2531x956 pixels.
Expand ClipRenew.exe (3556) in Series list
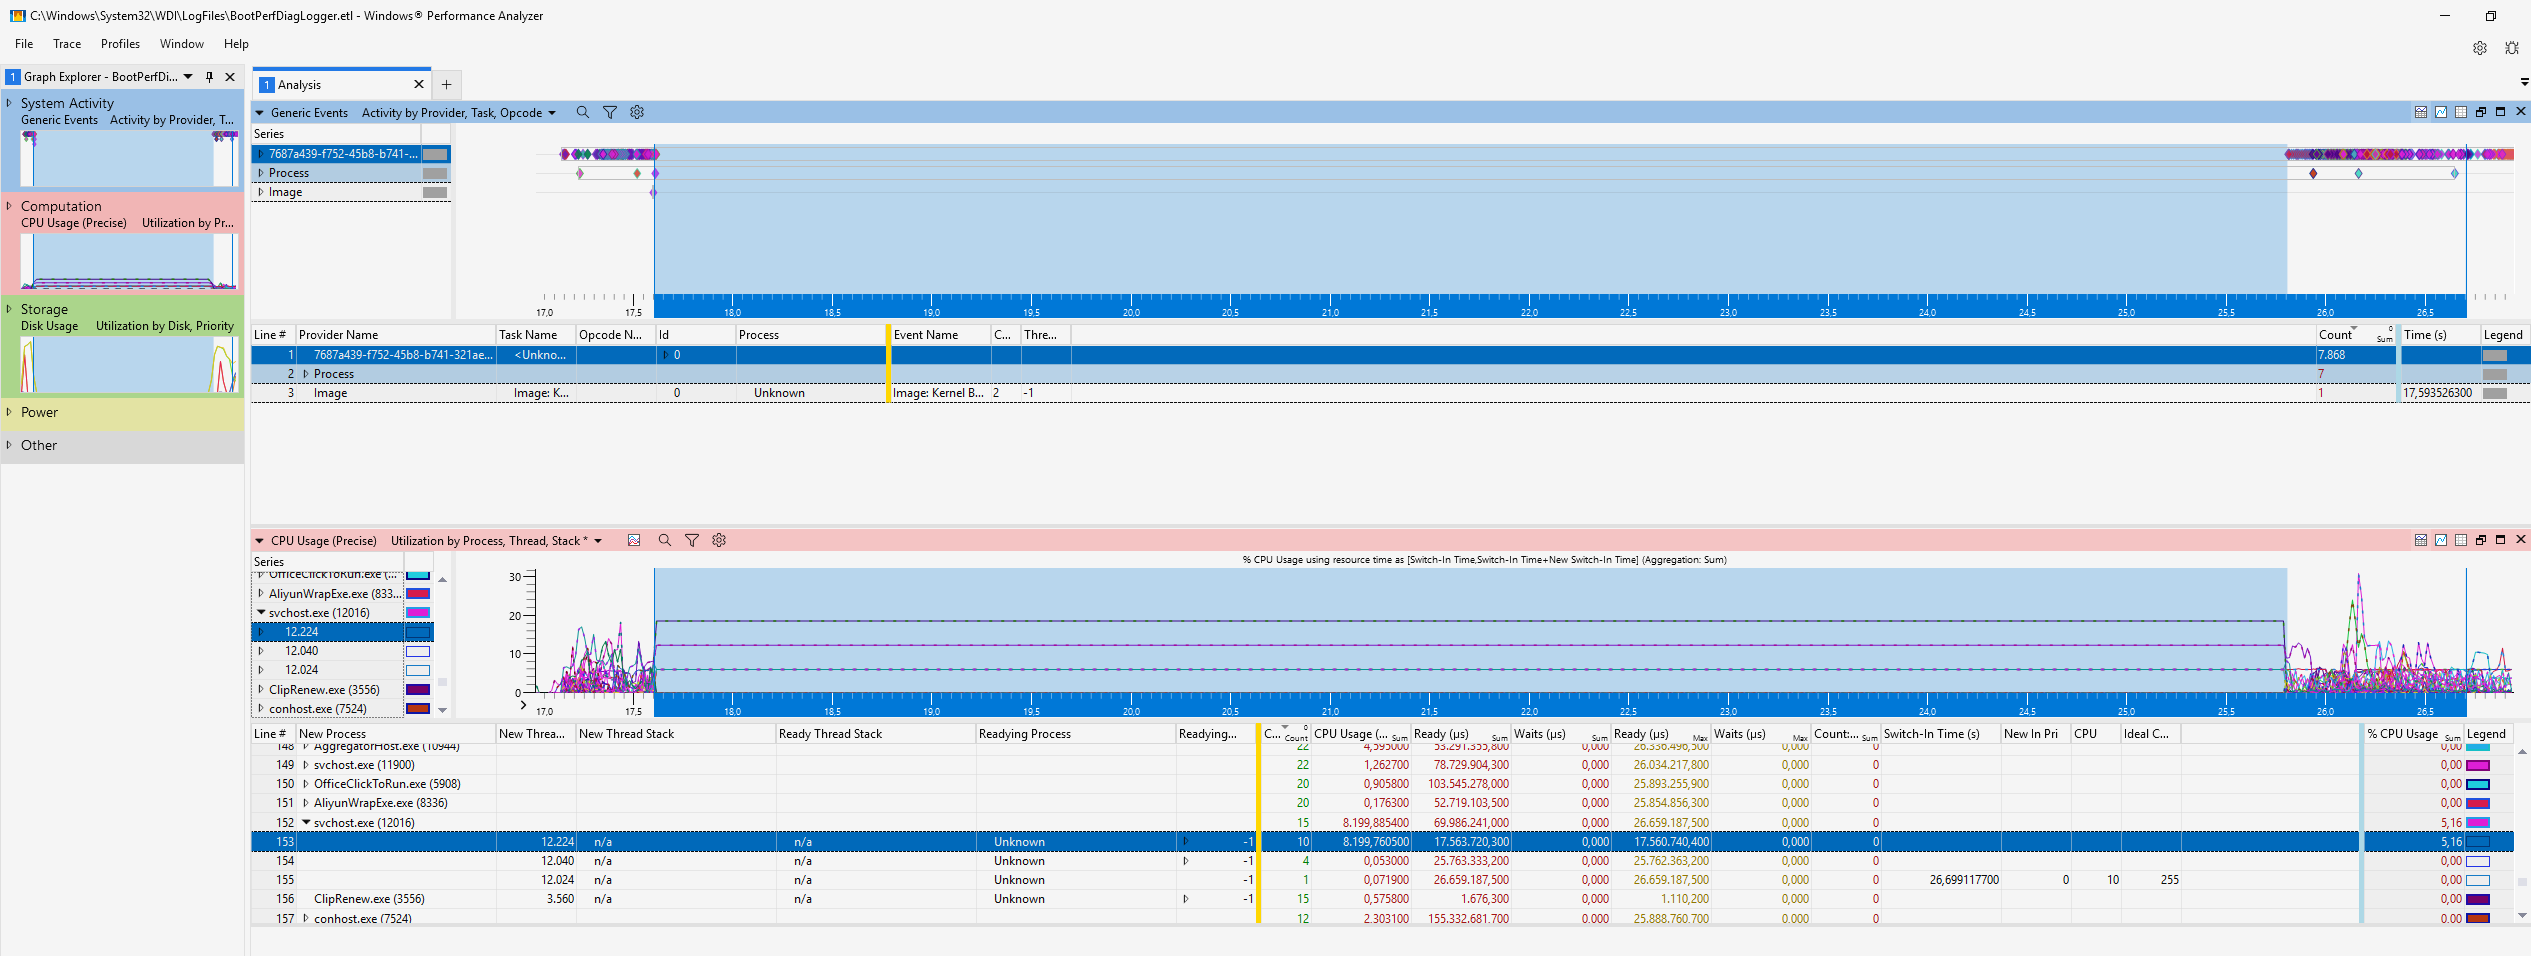pyautogui.click(x=261, y=690)
